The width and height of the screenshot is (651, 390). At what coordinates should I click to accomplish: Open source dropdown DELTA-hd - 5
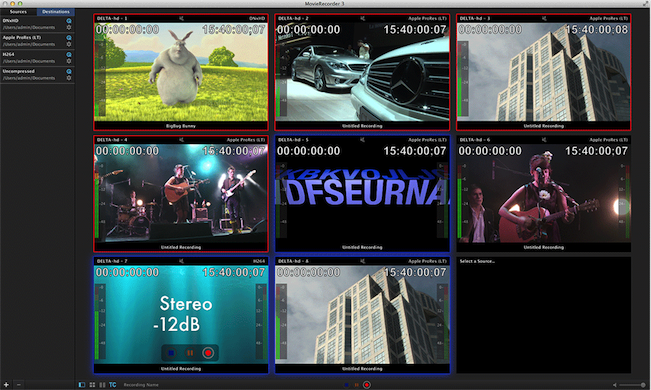coord(293,140)
